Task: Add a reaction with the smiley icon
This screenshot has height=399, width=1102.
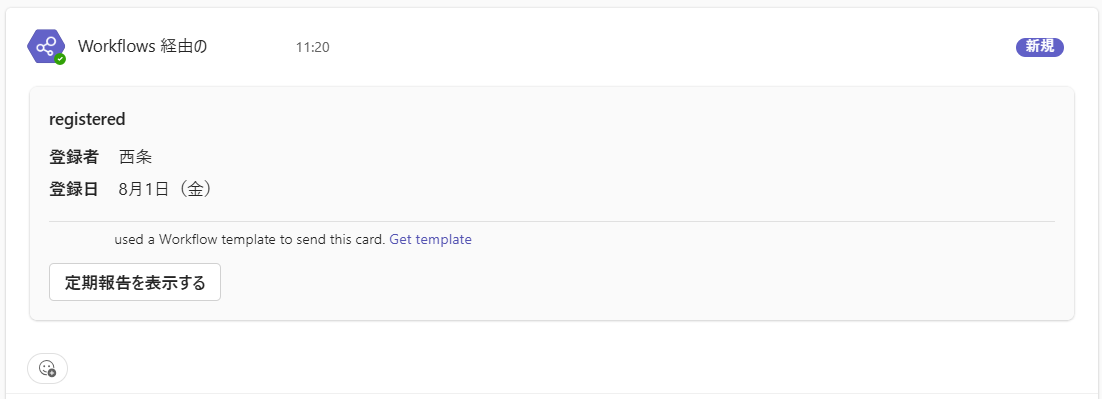Action: 47,368
